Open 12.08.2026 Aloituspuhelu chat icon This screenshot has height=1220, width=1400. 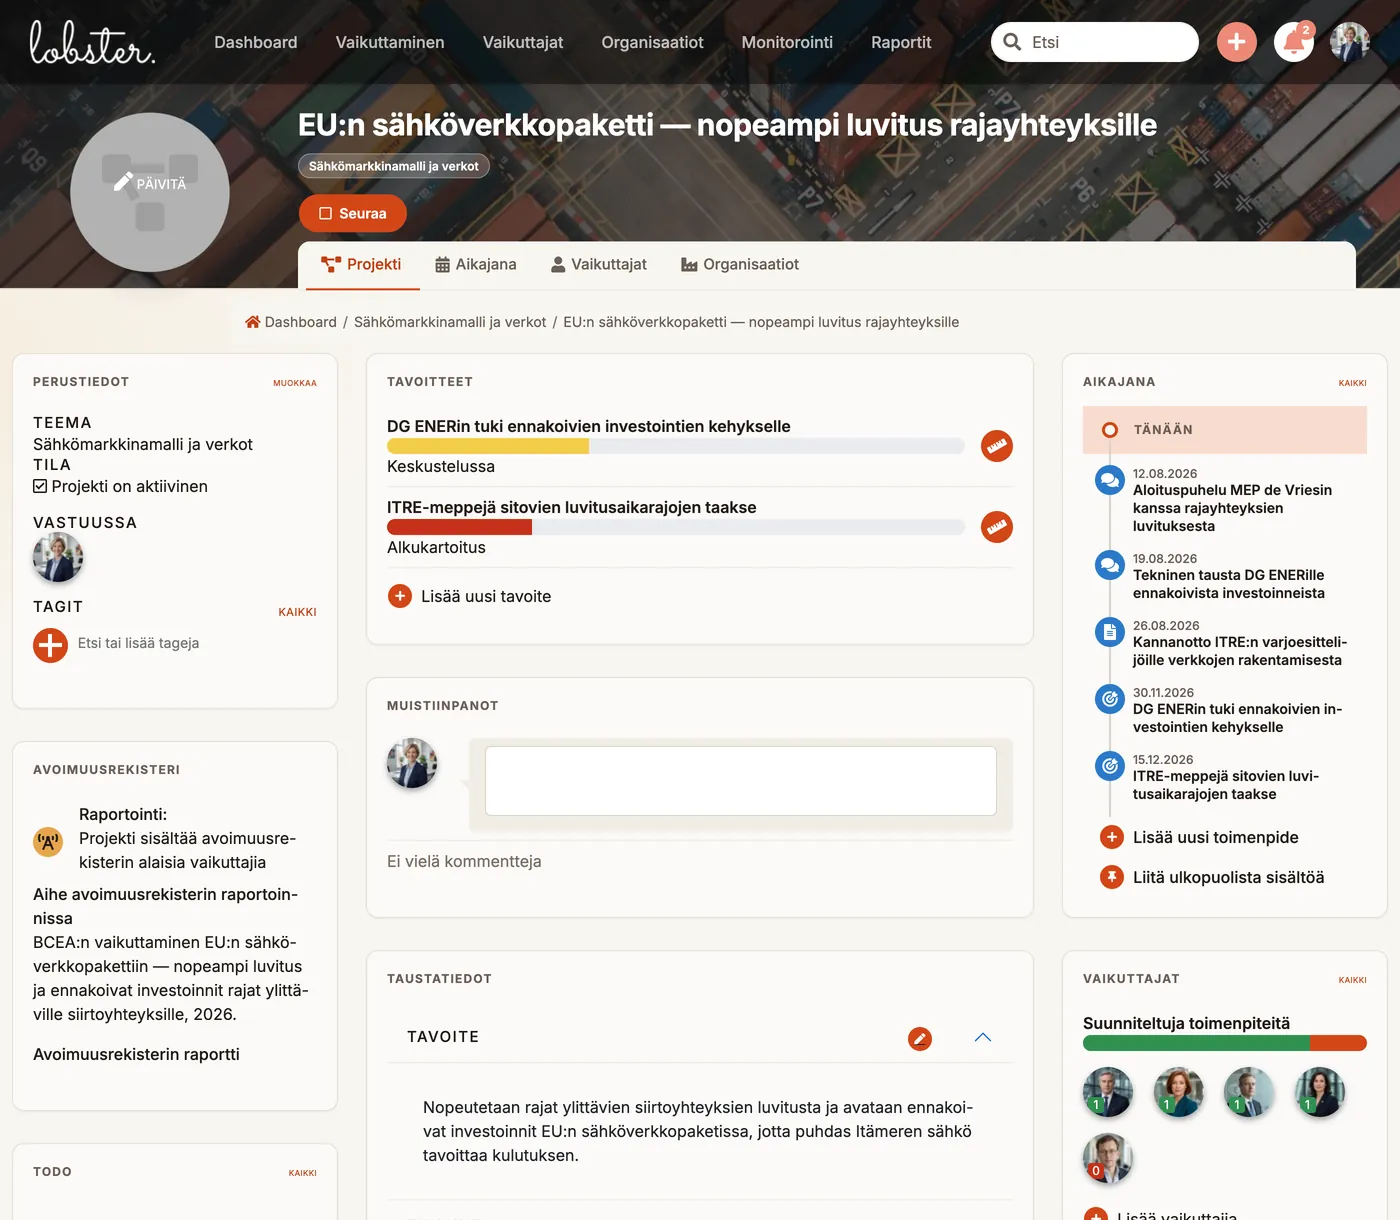point(1109,481)
